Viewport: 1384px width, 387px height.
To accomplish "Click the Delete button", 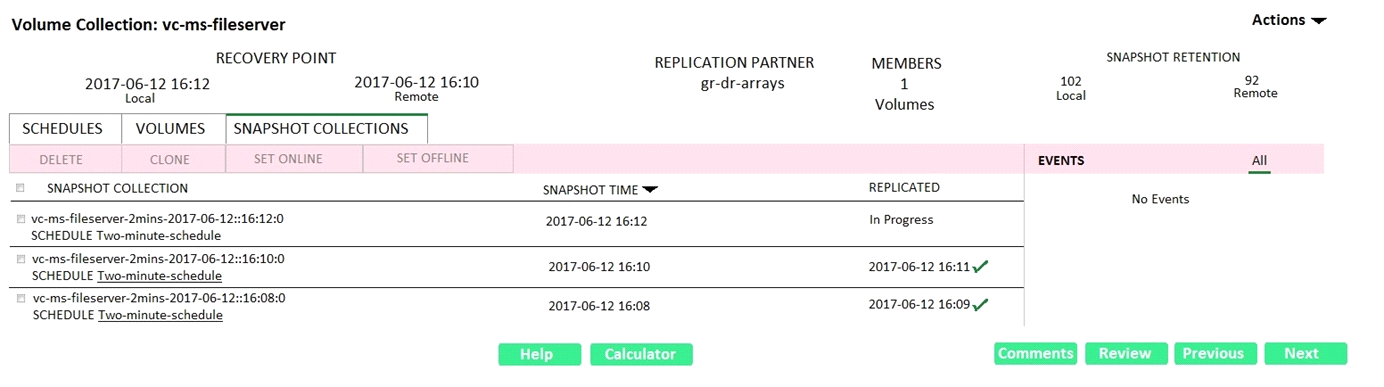I will coord(62,159).
